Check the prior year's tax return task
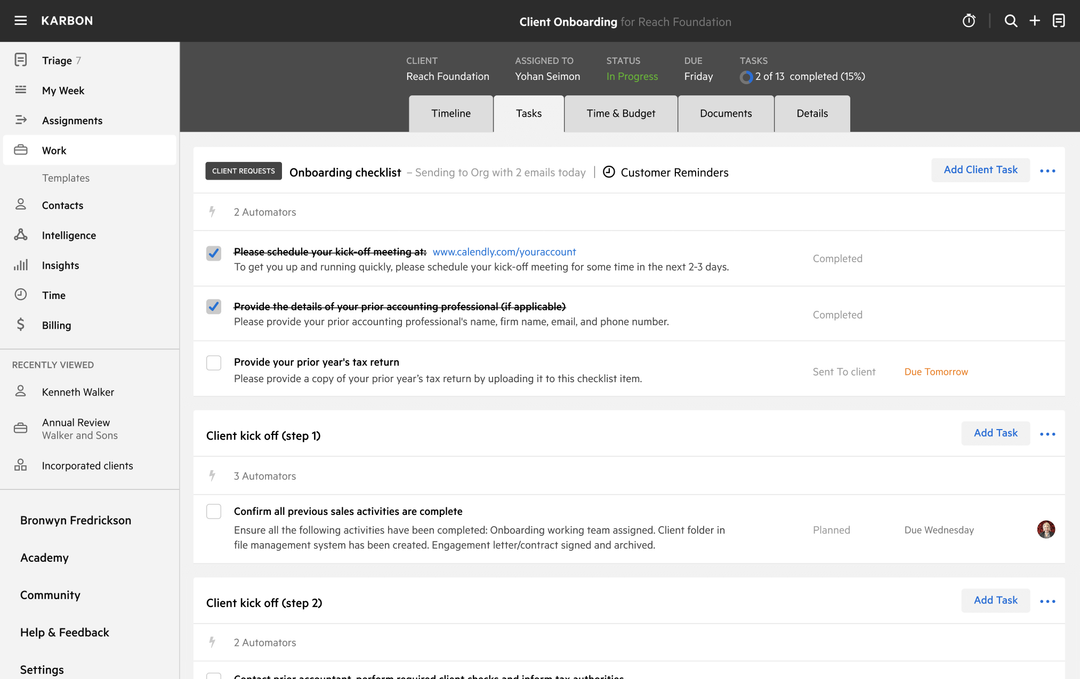Image resolution: width=1080 pixels, height=679 pixels. 213,362
